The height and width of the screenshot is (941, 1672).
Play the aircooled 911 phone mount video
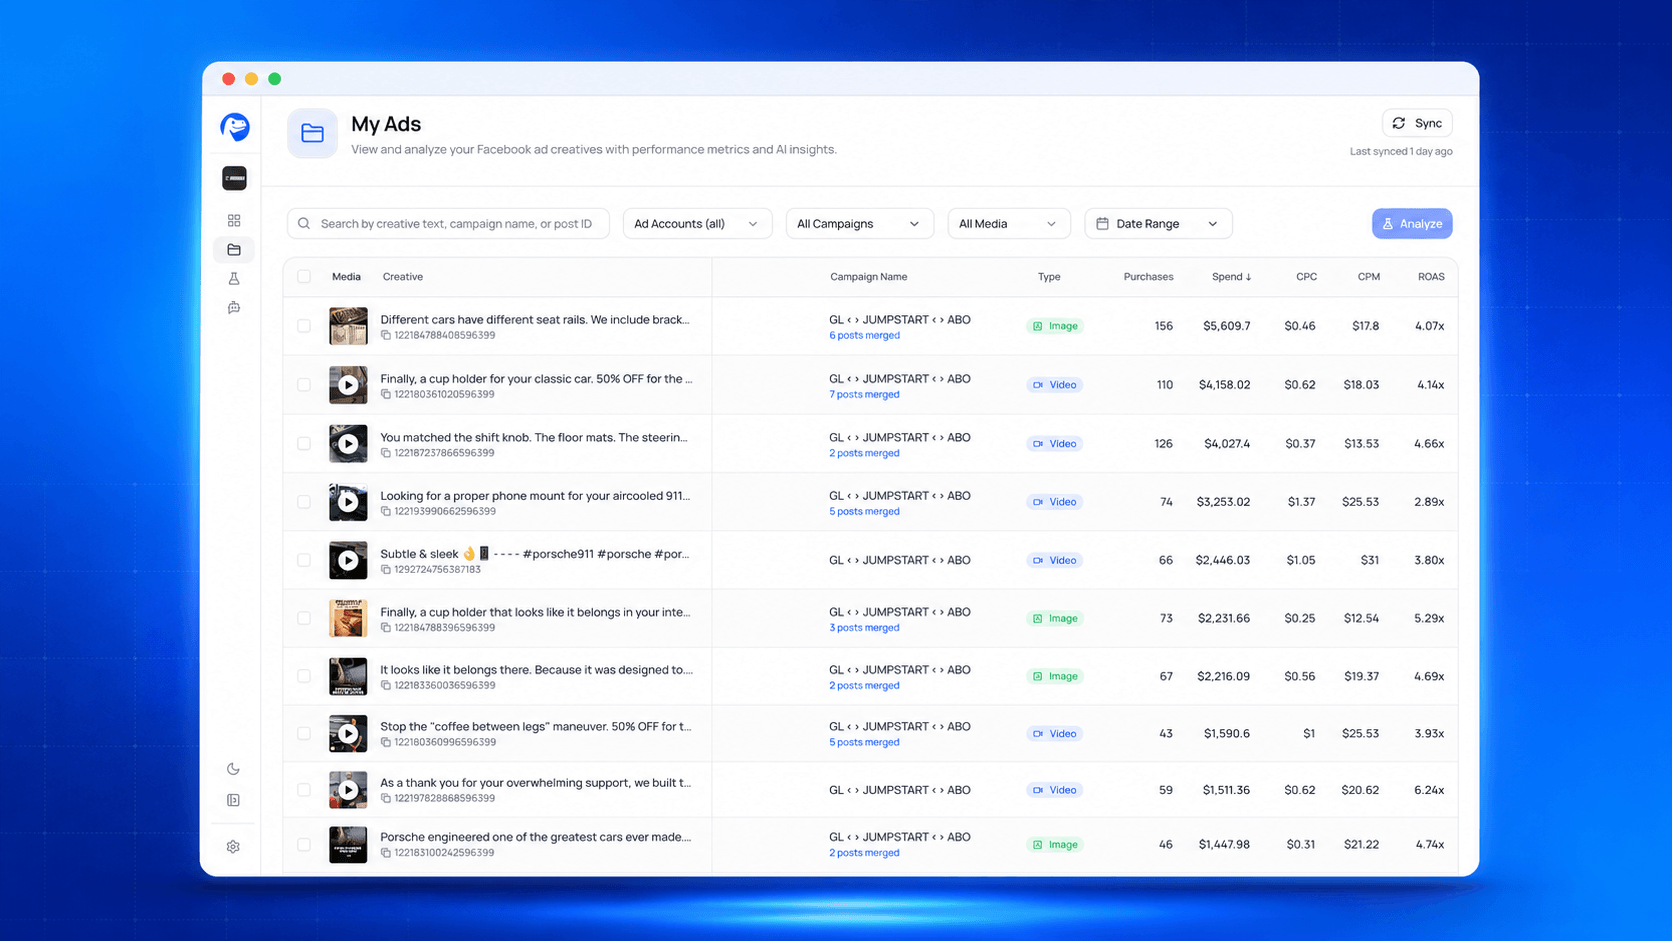click(x=348, y=502)
